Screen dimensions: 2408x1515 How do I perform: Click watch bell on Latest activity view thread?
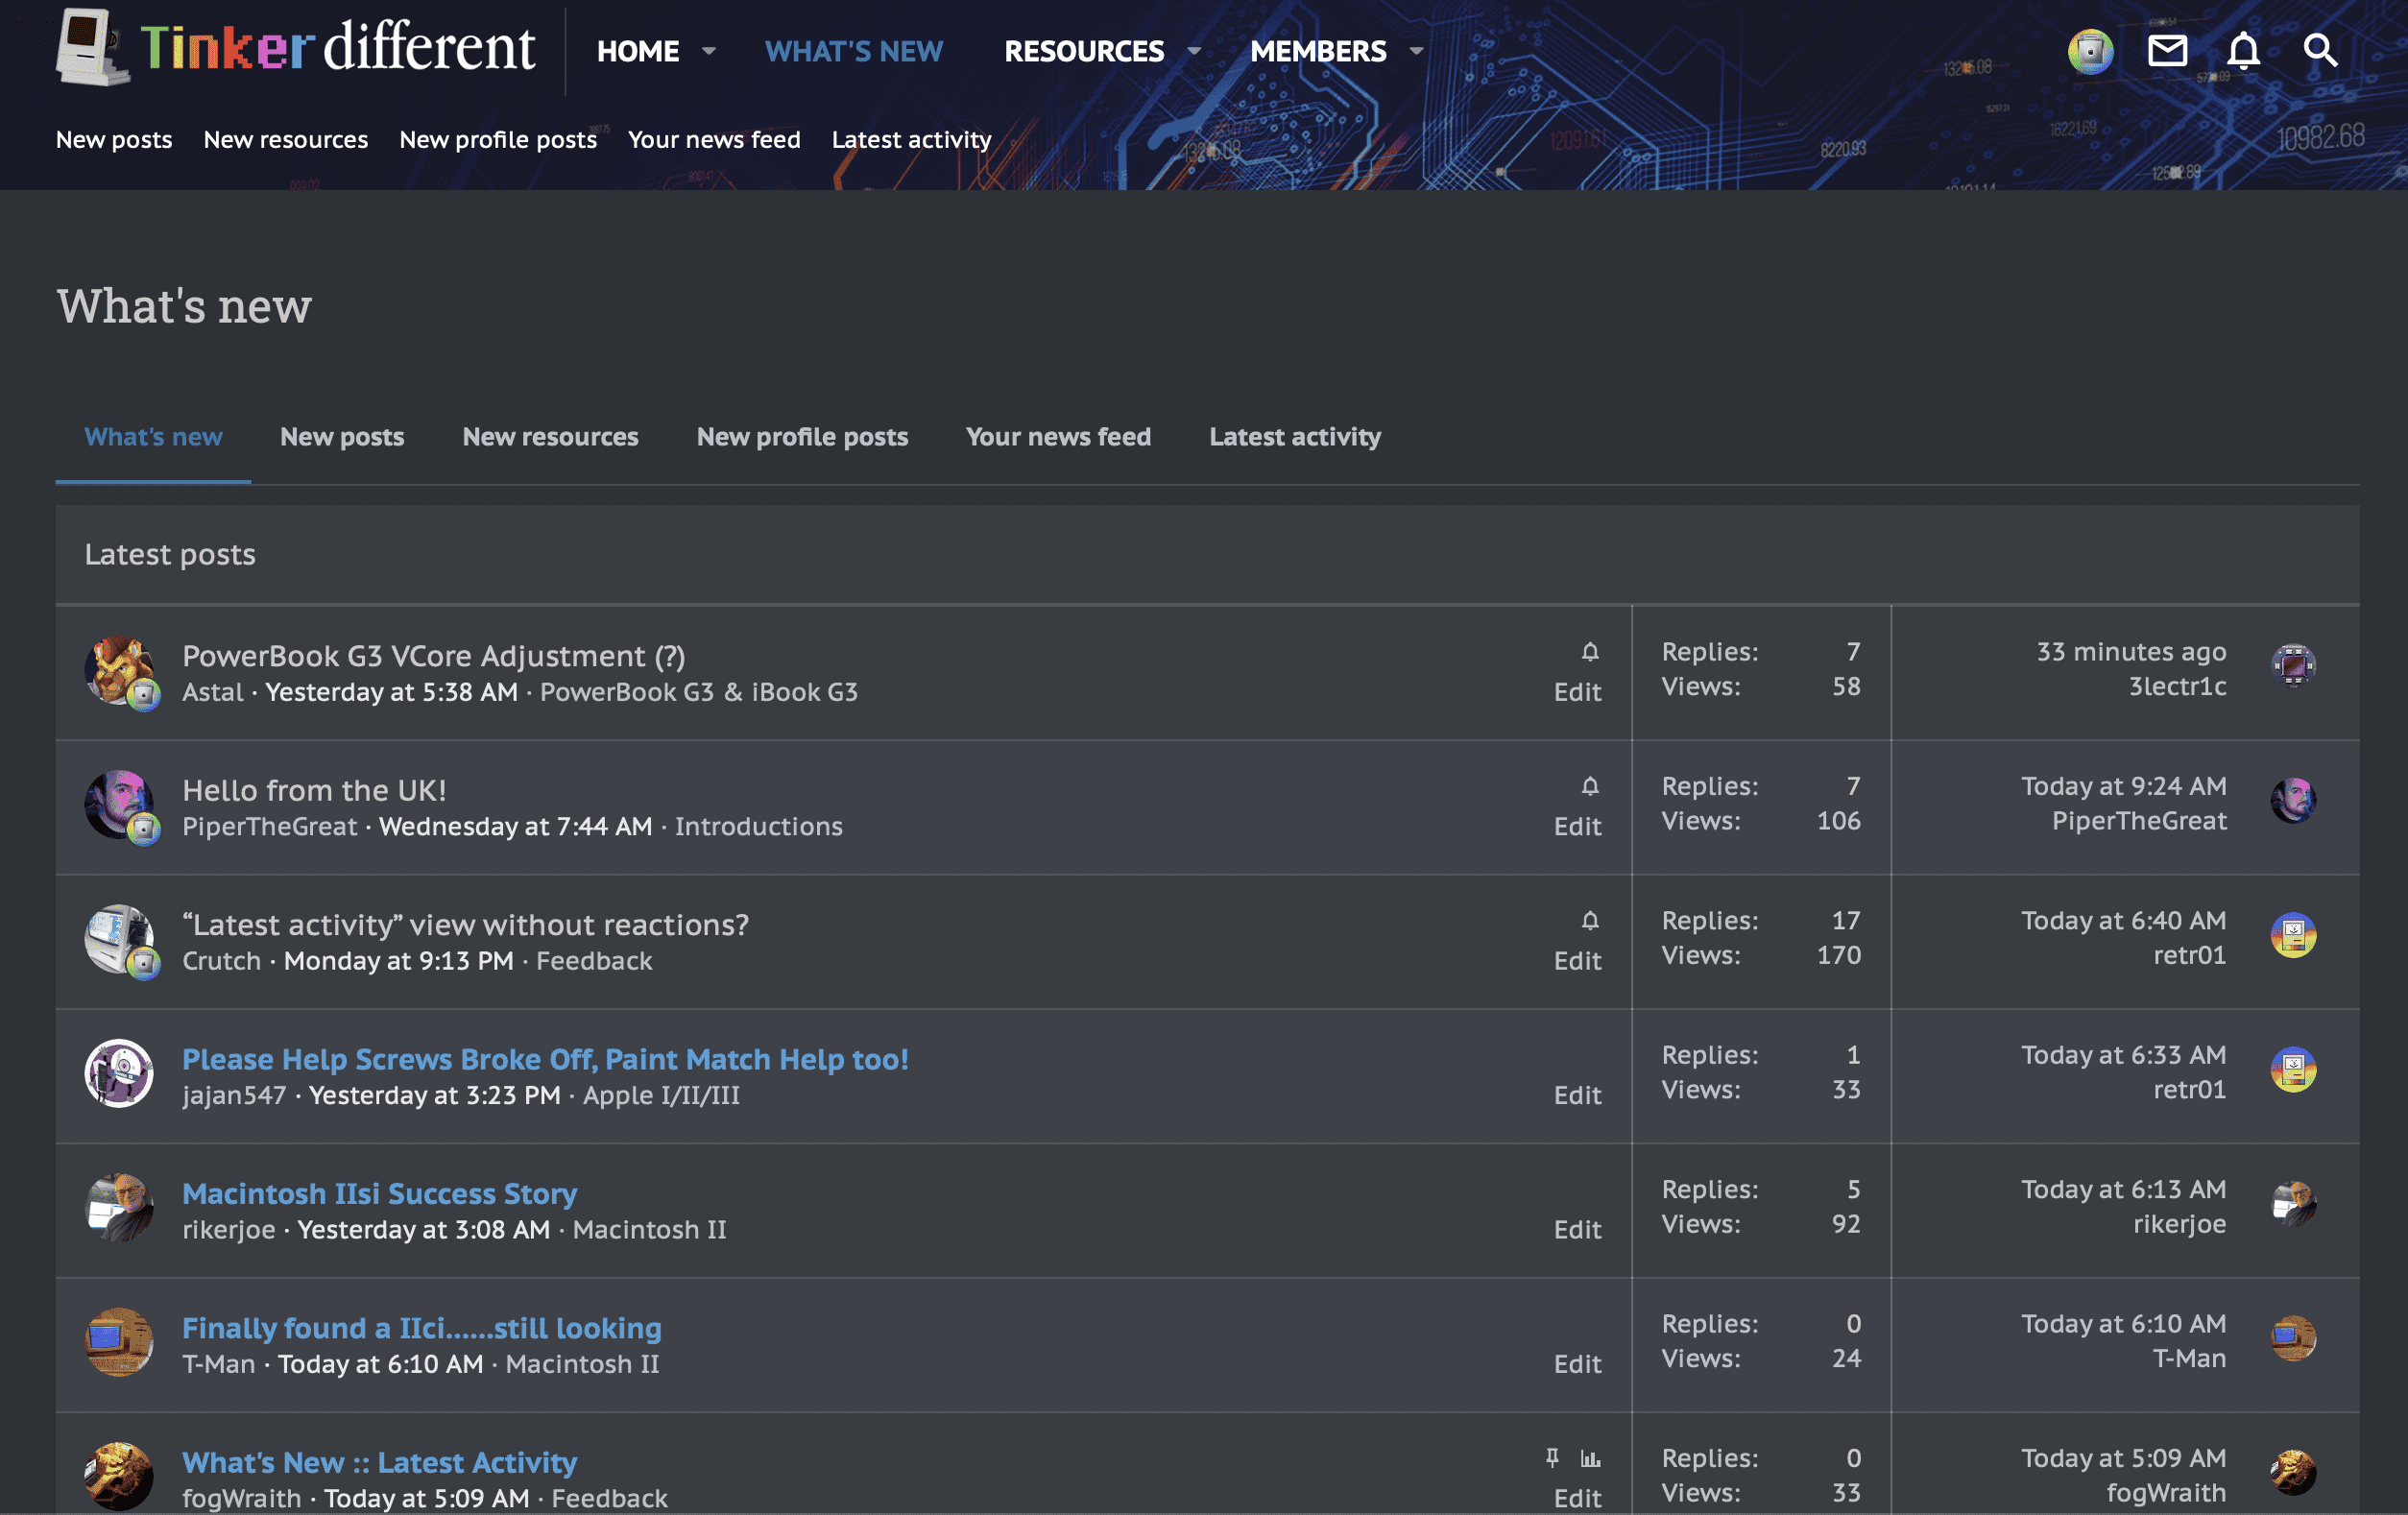click(1590, 920)
